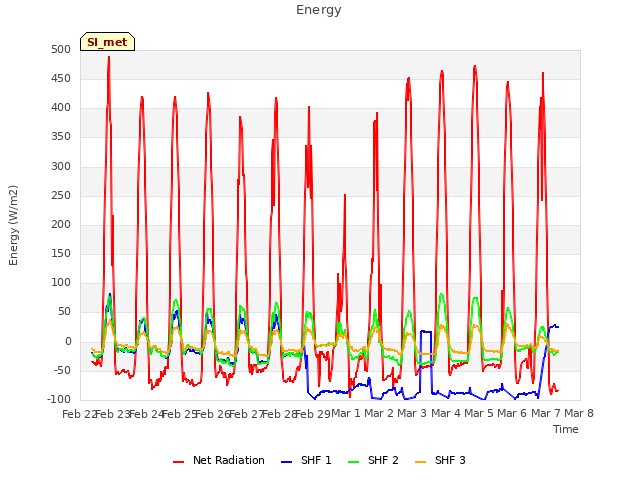Select SHF 3 legend entry
The height and width of the screenshot is (480, 640).
(x=440, y=460)
